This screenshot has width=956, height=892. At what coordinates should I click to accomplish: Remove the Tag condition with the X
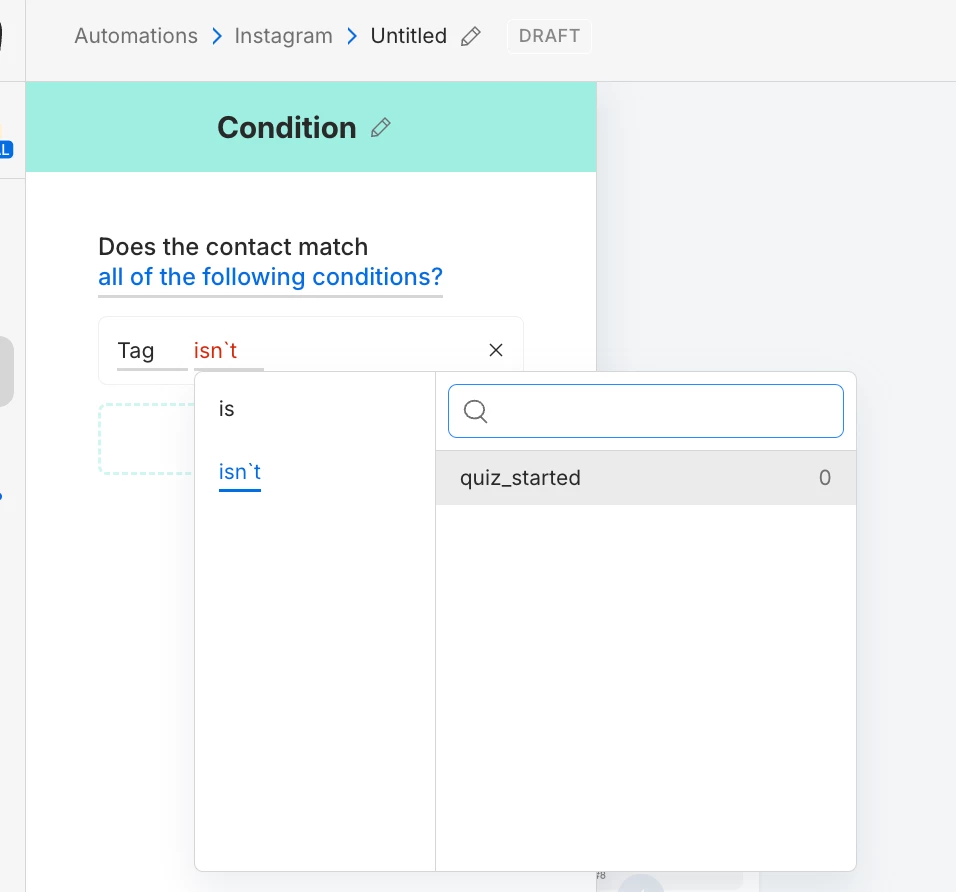coord(496,350)
